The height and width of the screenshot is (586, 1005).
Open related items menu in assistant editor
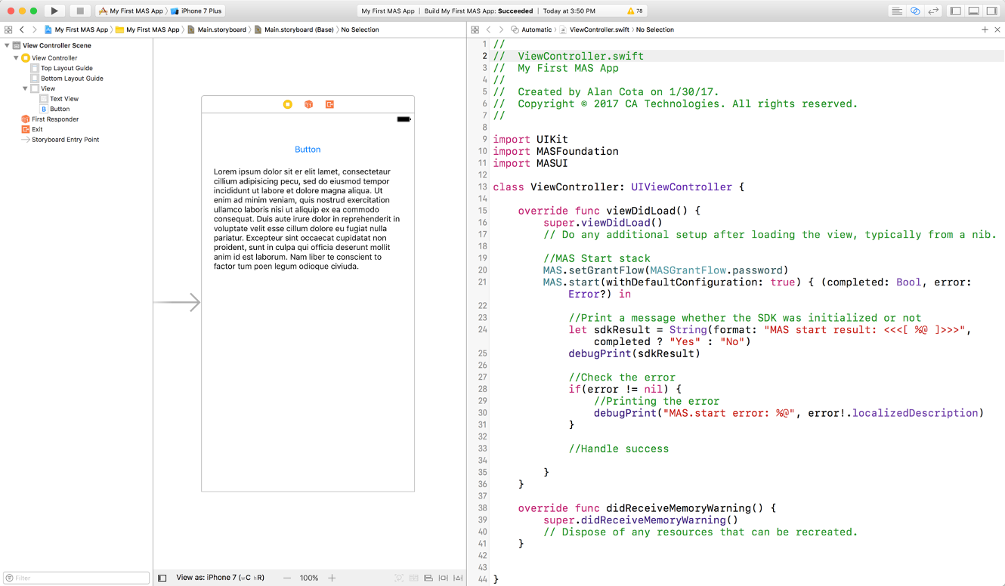tap(475, 29)
